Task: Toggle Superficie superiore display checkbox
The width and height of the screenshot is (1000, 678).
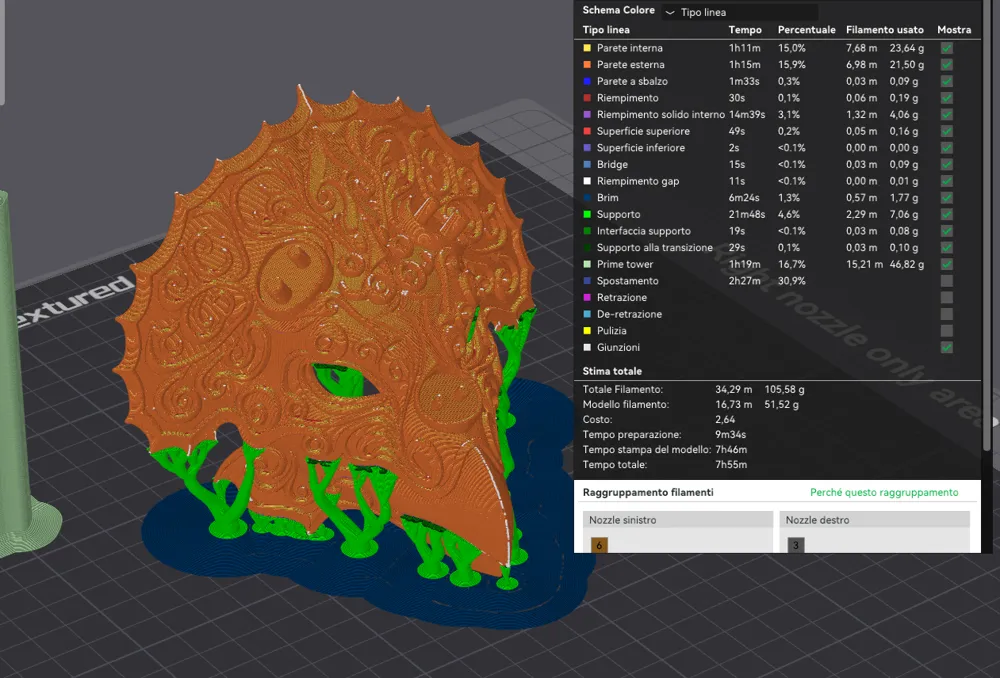Action: coord(946,131)
